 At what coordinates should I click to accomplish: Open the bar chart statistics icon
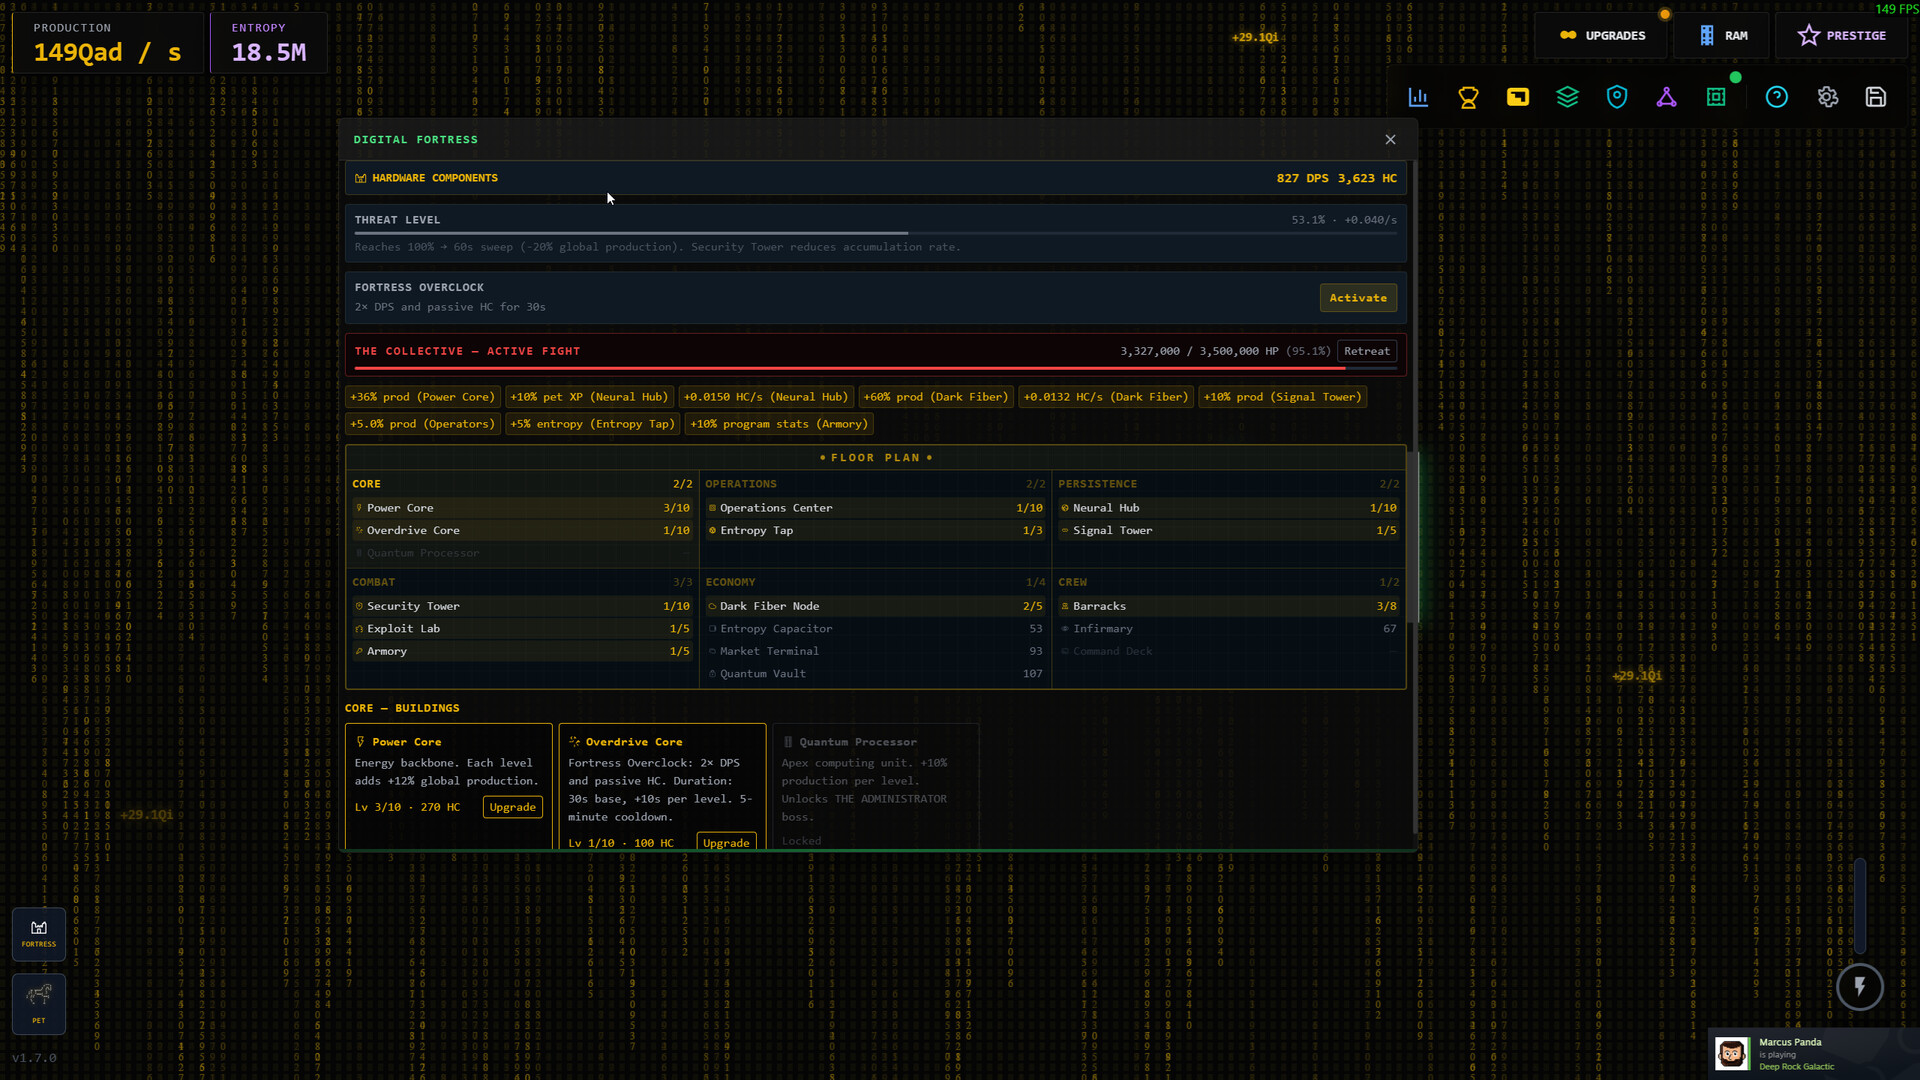1418,97
